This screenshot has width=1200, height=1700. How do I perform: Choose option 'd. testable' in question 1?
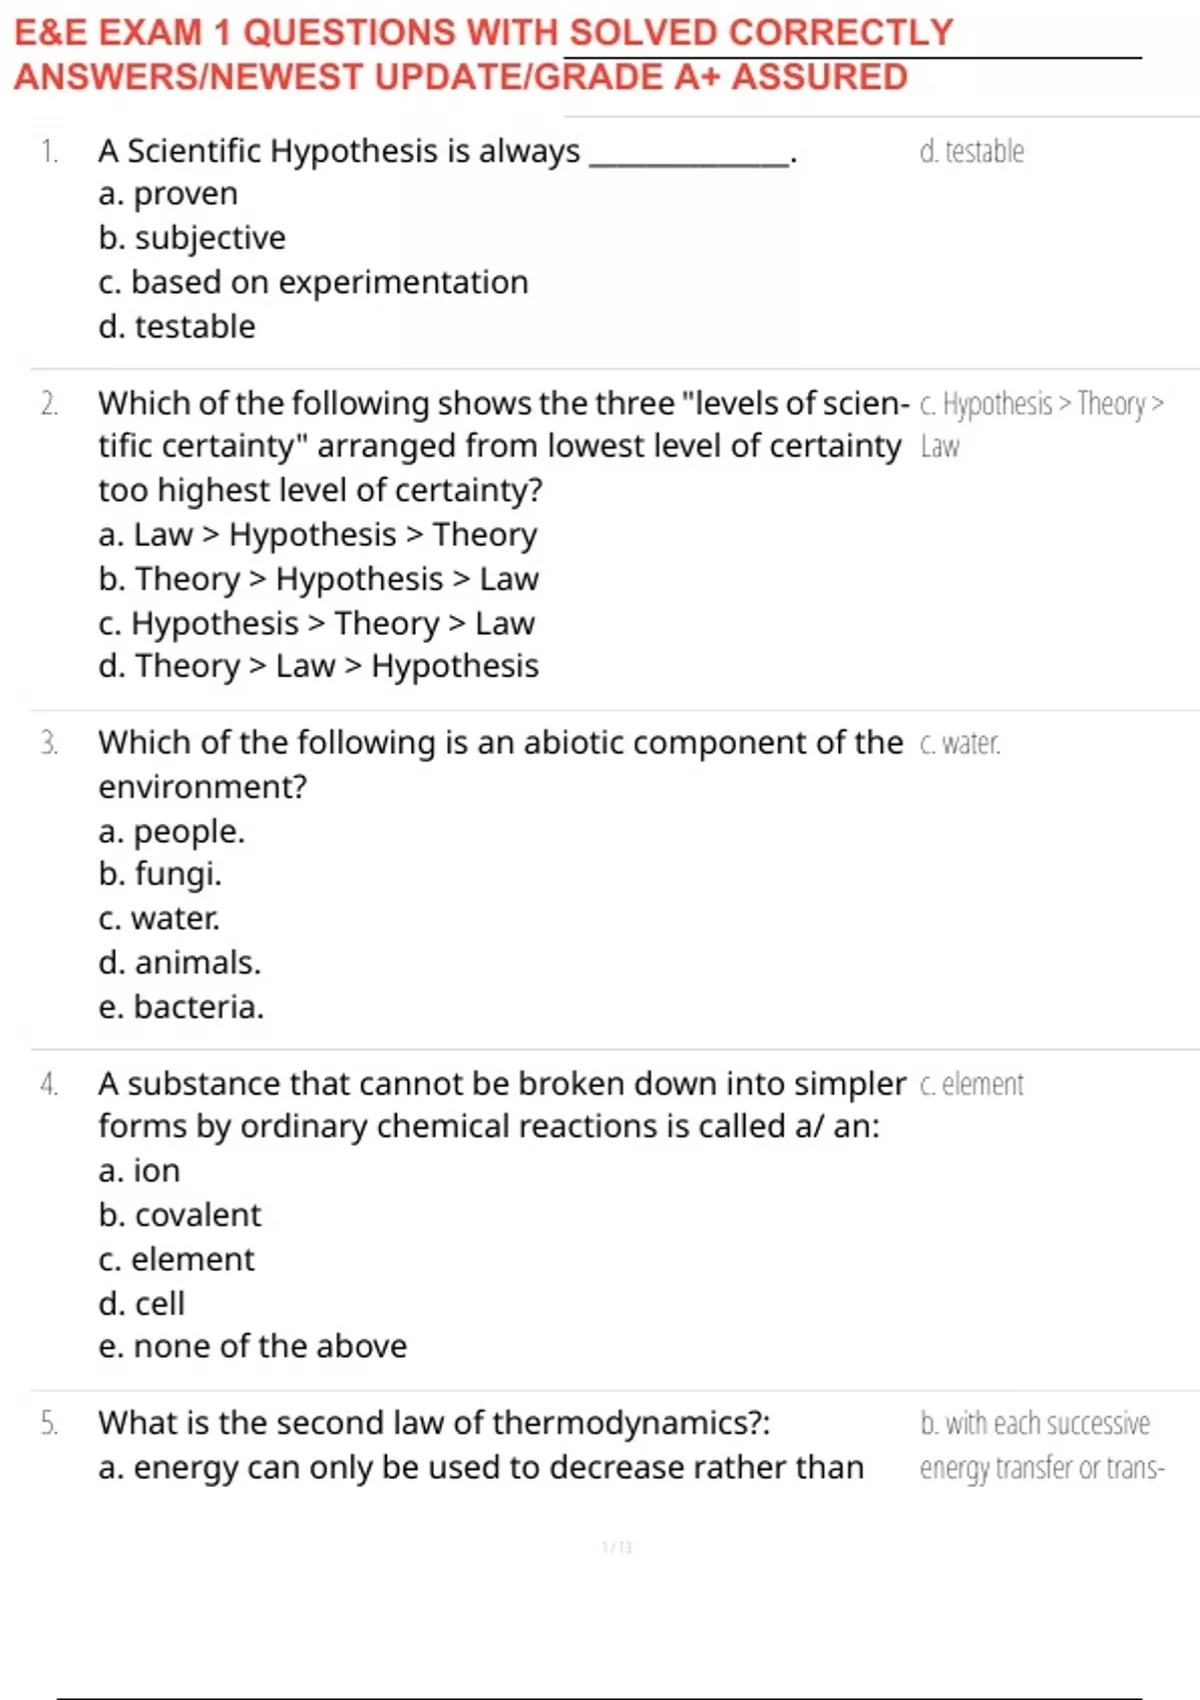click(177, 327)
